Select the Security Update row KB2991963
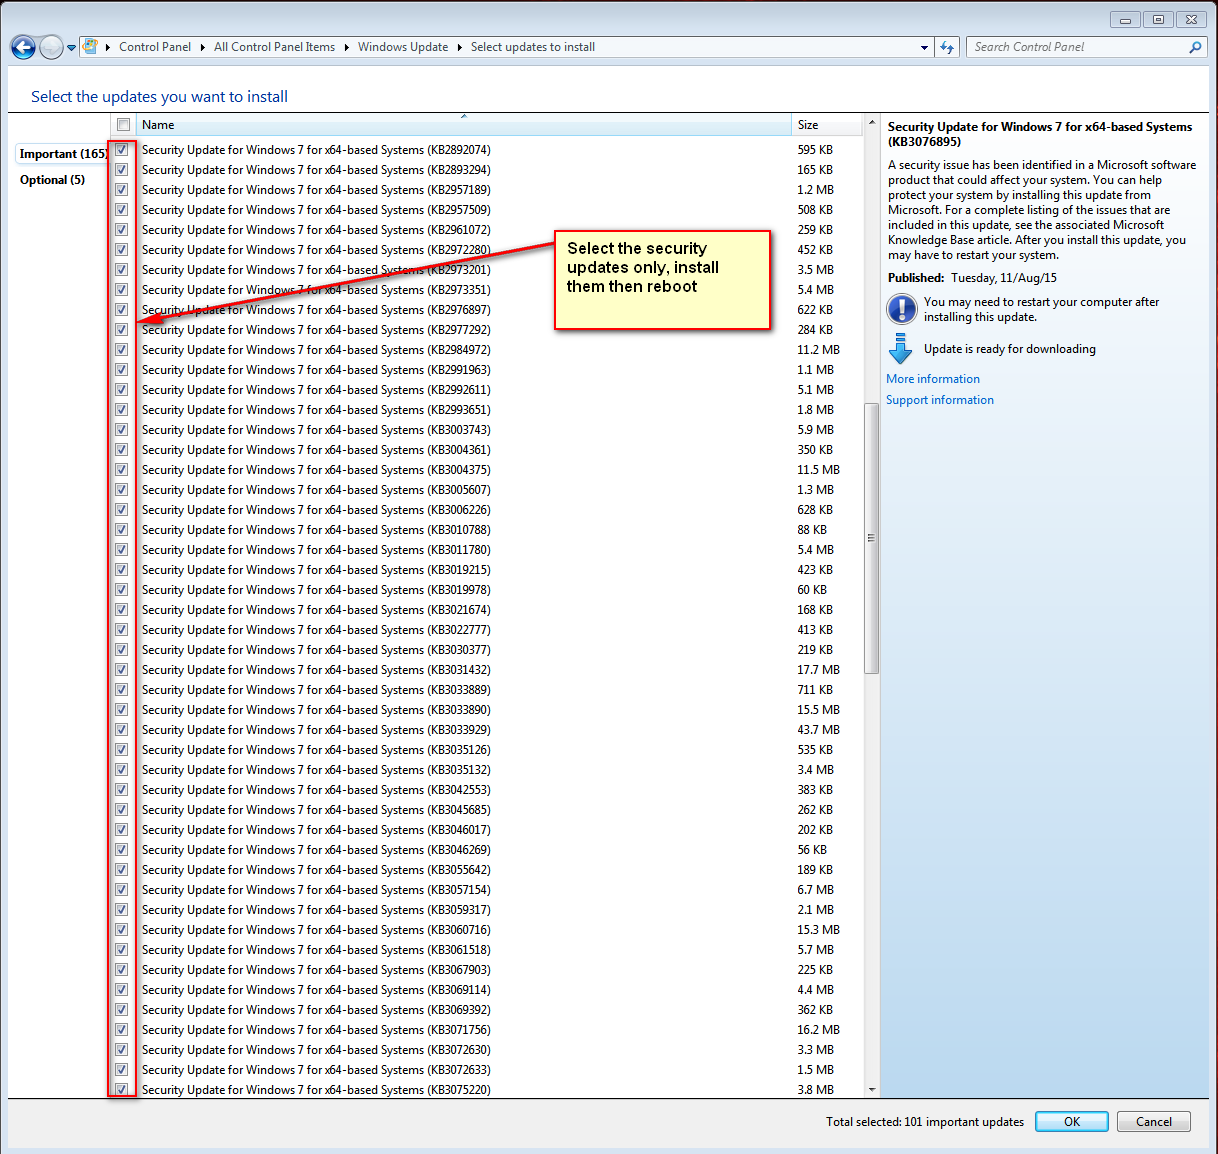The image size is (1218, 1154). (x=488, y=370)
